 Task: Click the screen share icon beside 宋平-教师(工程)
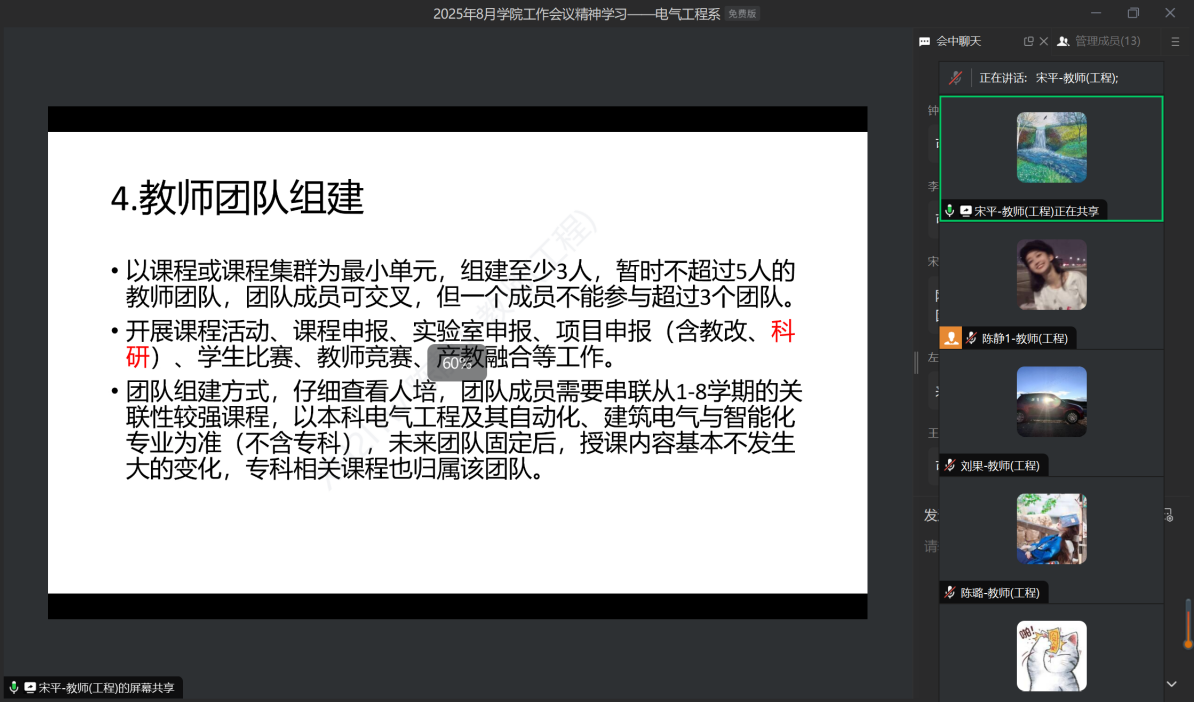[966, 211]
